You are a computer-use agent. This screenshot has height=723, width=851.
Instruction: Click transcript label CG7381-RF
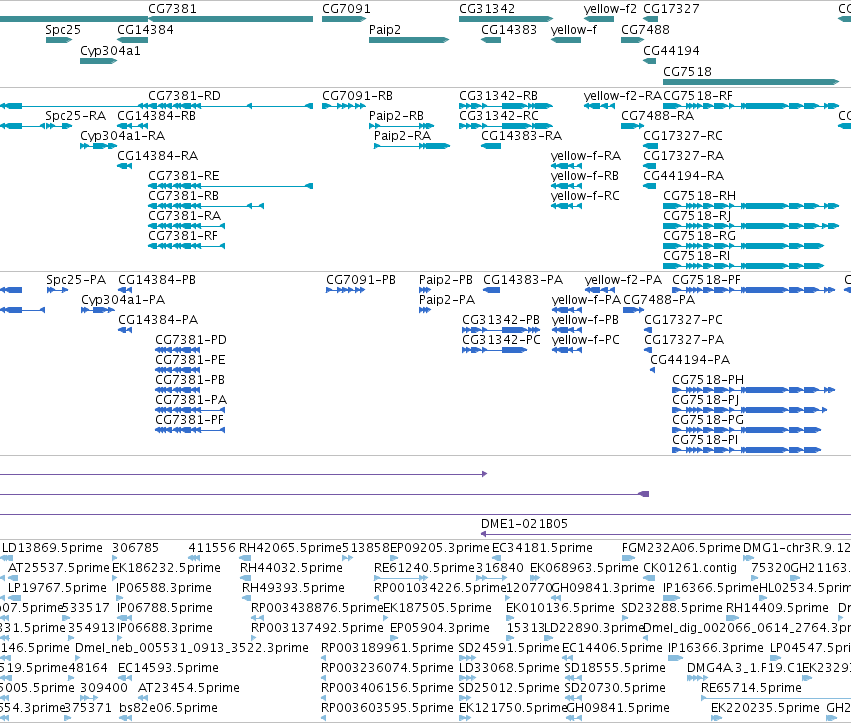click(183, 236)
